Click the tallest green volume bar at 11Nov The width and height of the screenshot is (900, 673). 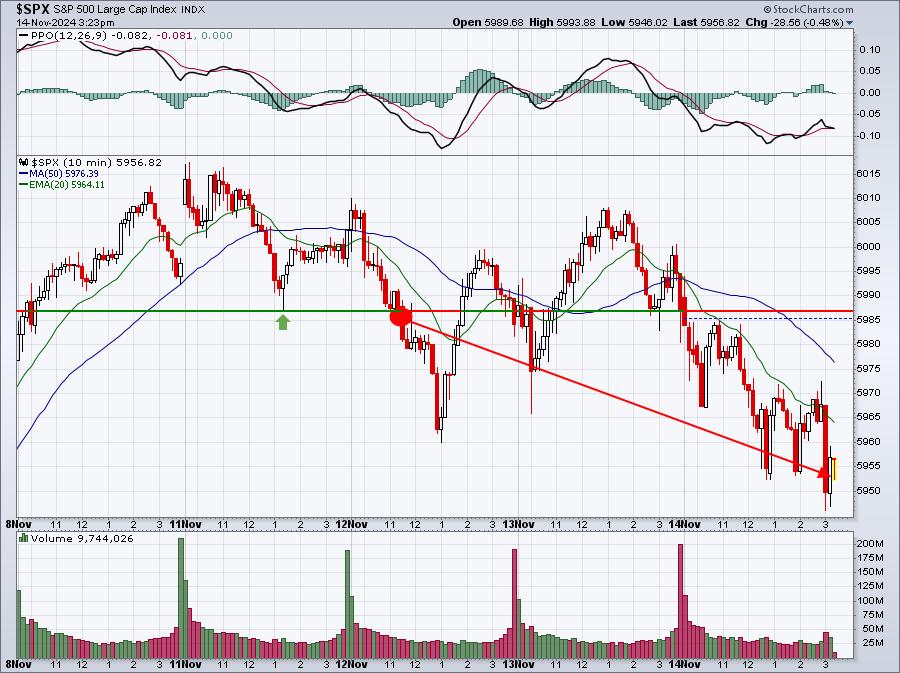tap(181, 598)
